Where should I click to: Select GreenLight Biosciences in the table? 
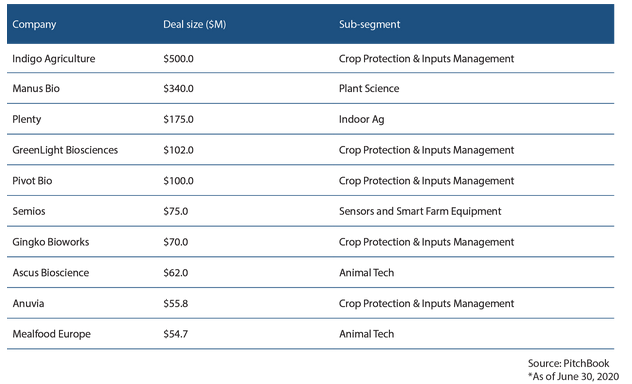coord(65,150)
